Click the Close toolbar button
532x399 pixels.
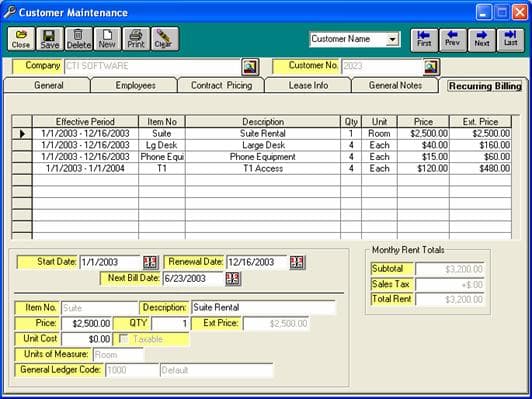(x=21, y=39)
